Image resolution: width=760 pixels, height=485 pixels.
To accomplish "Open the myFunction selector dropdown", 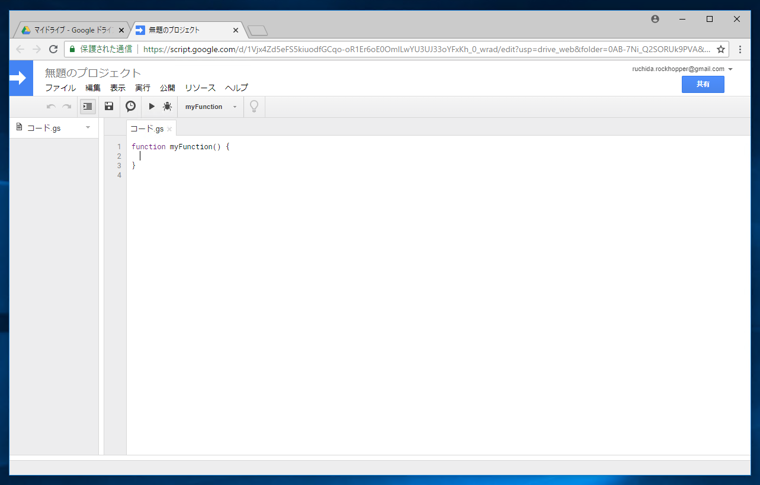I will click(211, 107).
